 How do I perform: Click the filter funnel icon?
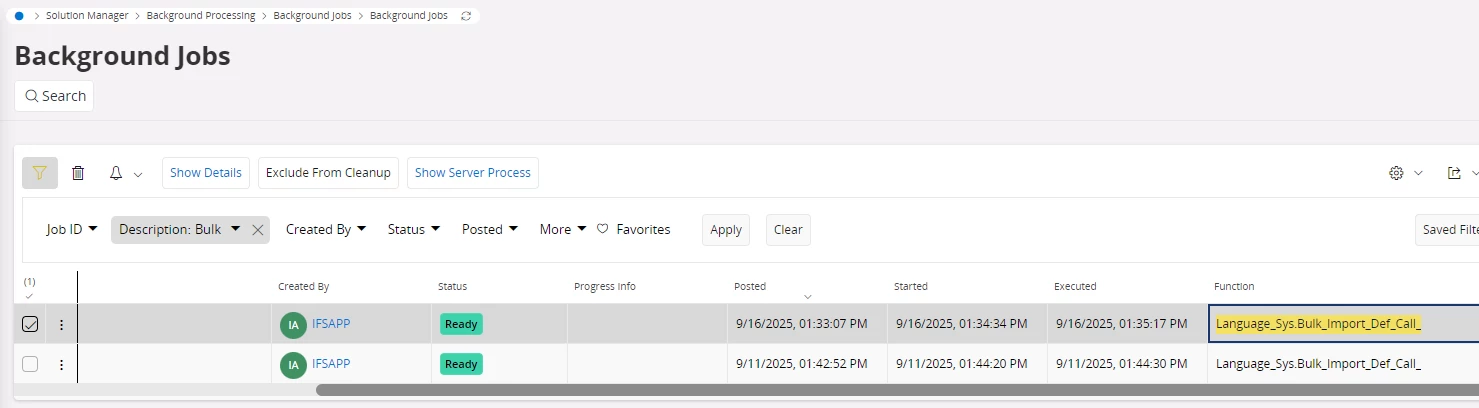click(x=40, y=173)
